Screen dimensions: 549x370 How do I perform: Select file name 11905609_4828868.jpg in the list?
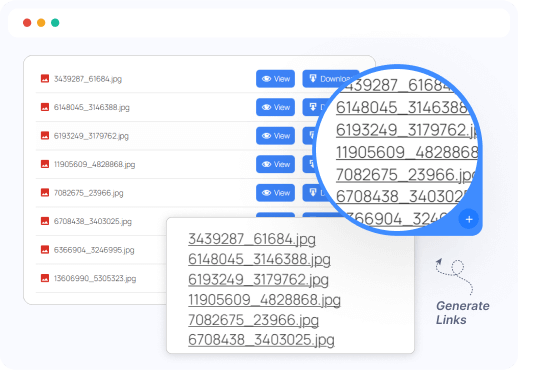(95, 165)
